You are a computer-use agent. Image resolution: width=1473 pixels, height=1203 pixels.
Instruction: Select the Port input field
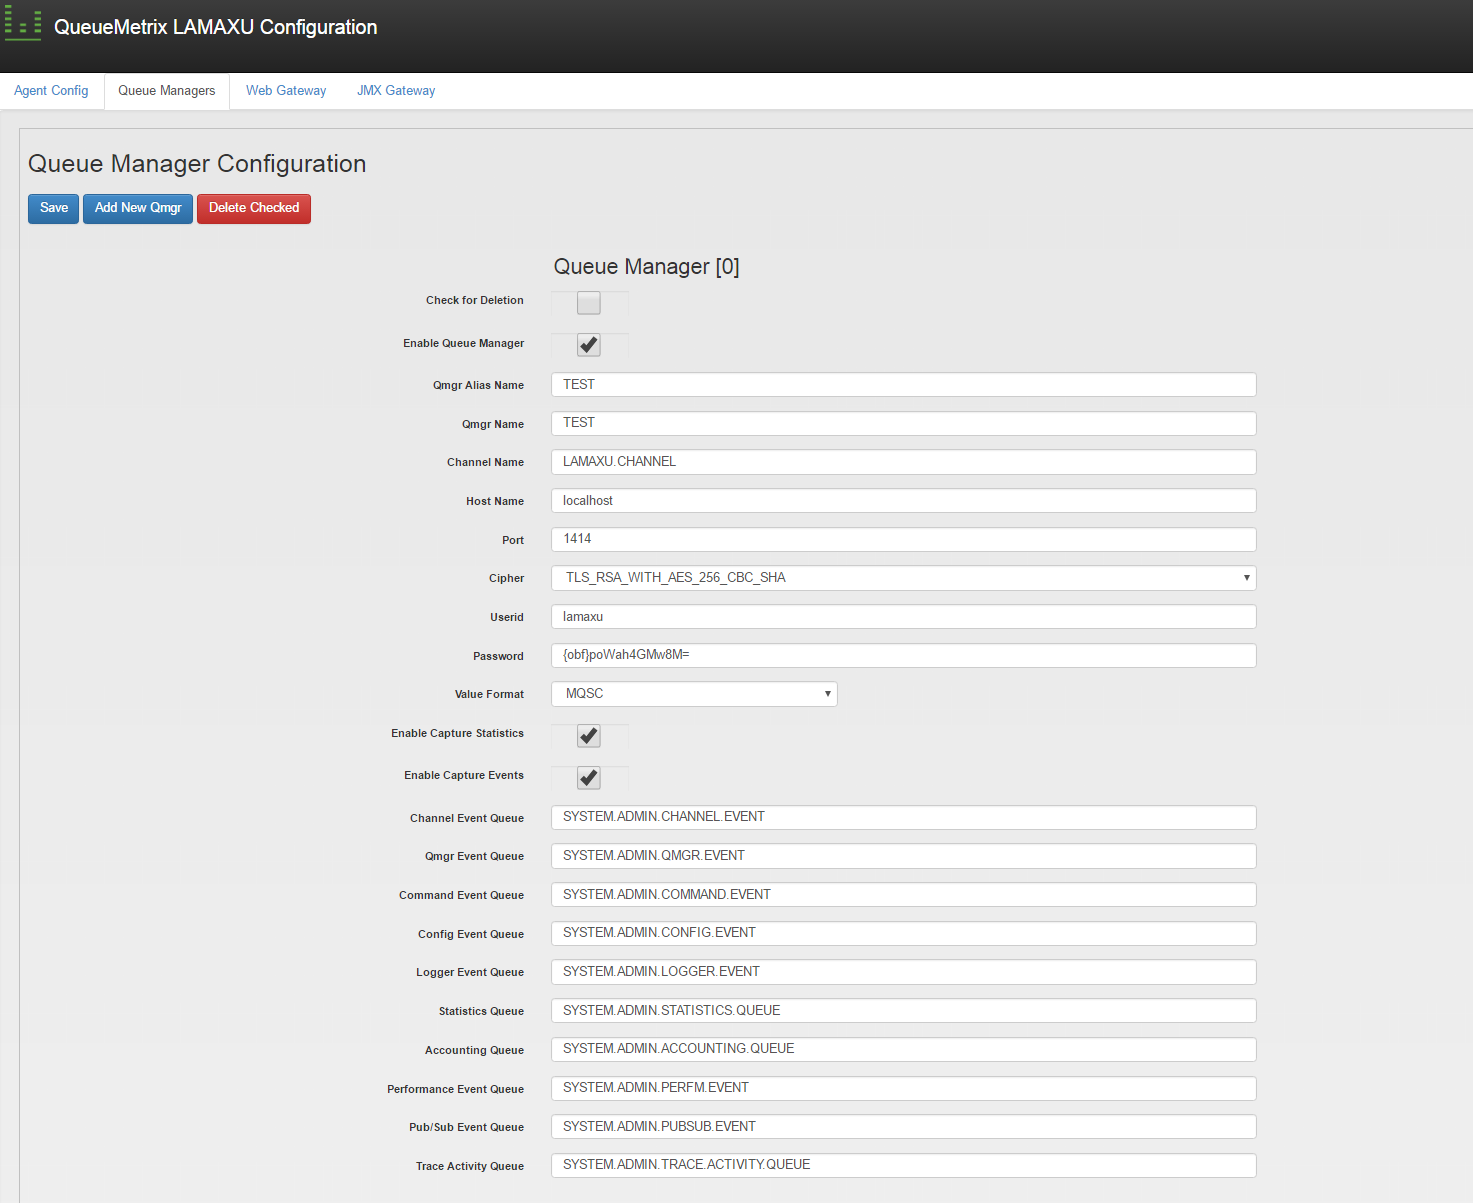coord(903,540)
